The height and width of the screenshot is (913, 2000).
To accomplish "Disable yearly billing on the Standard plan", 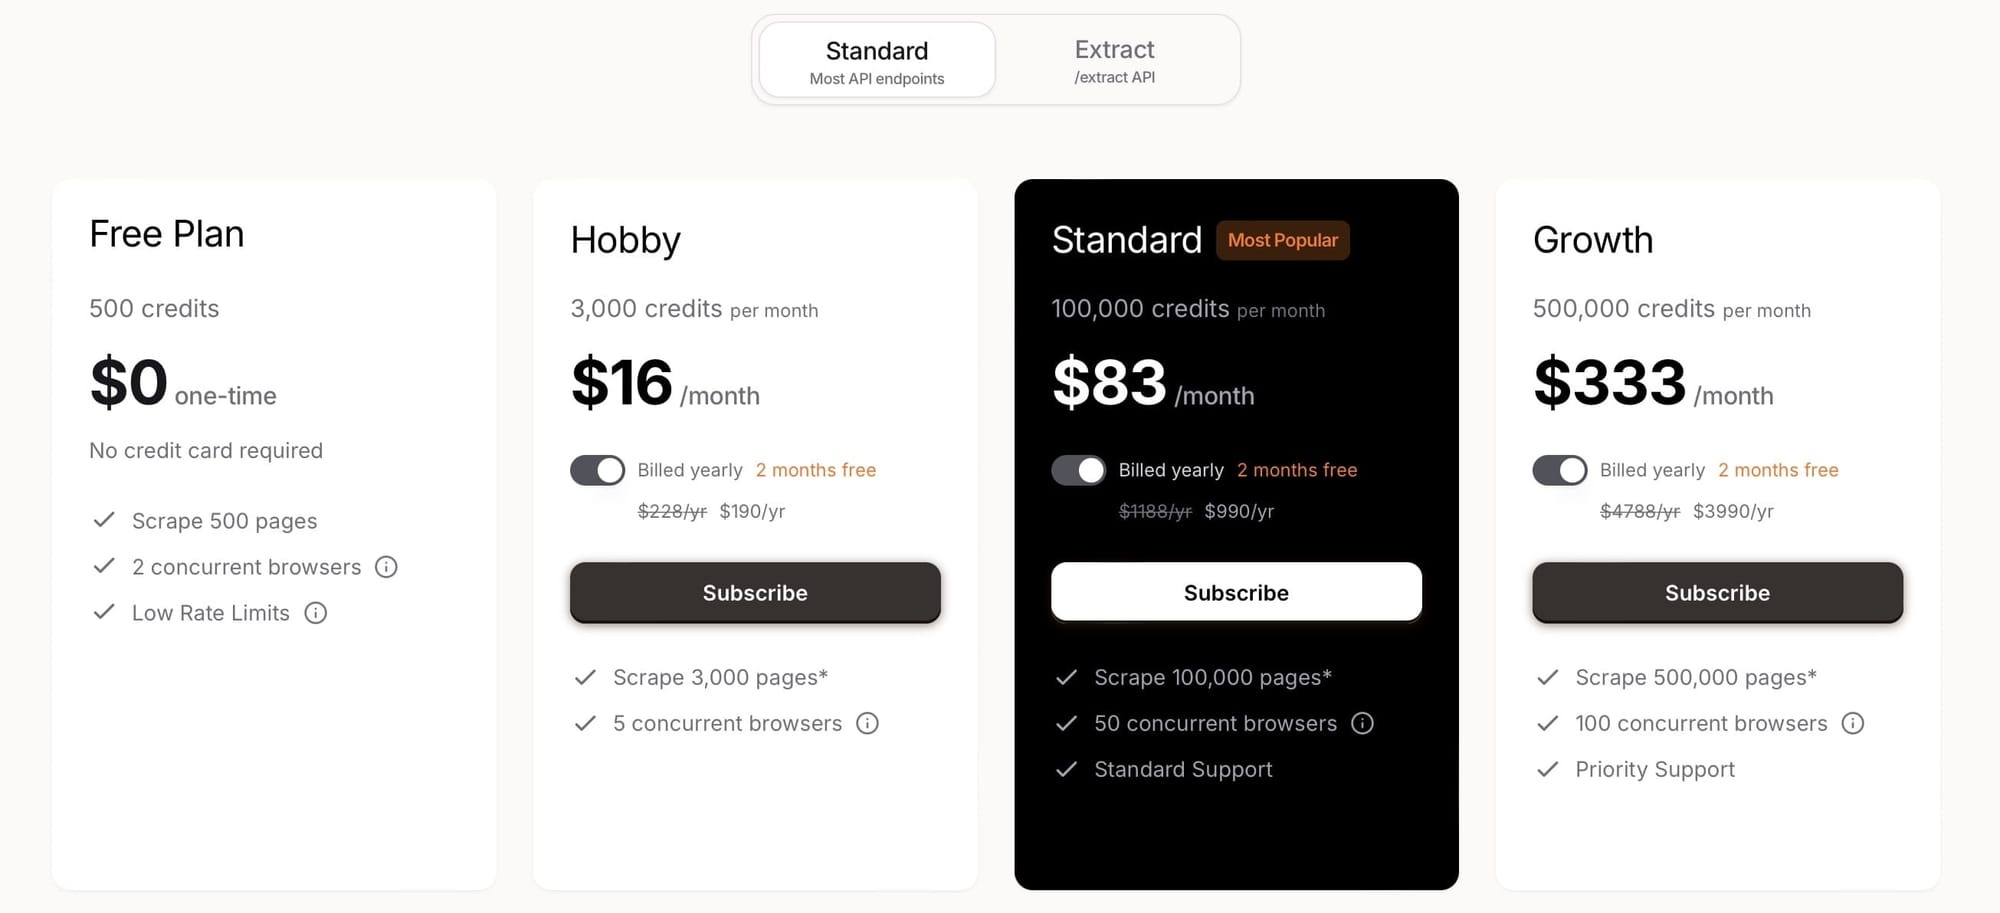I will coord(1079,470).
